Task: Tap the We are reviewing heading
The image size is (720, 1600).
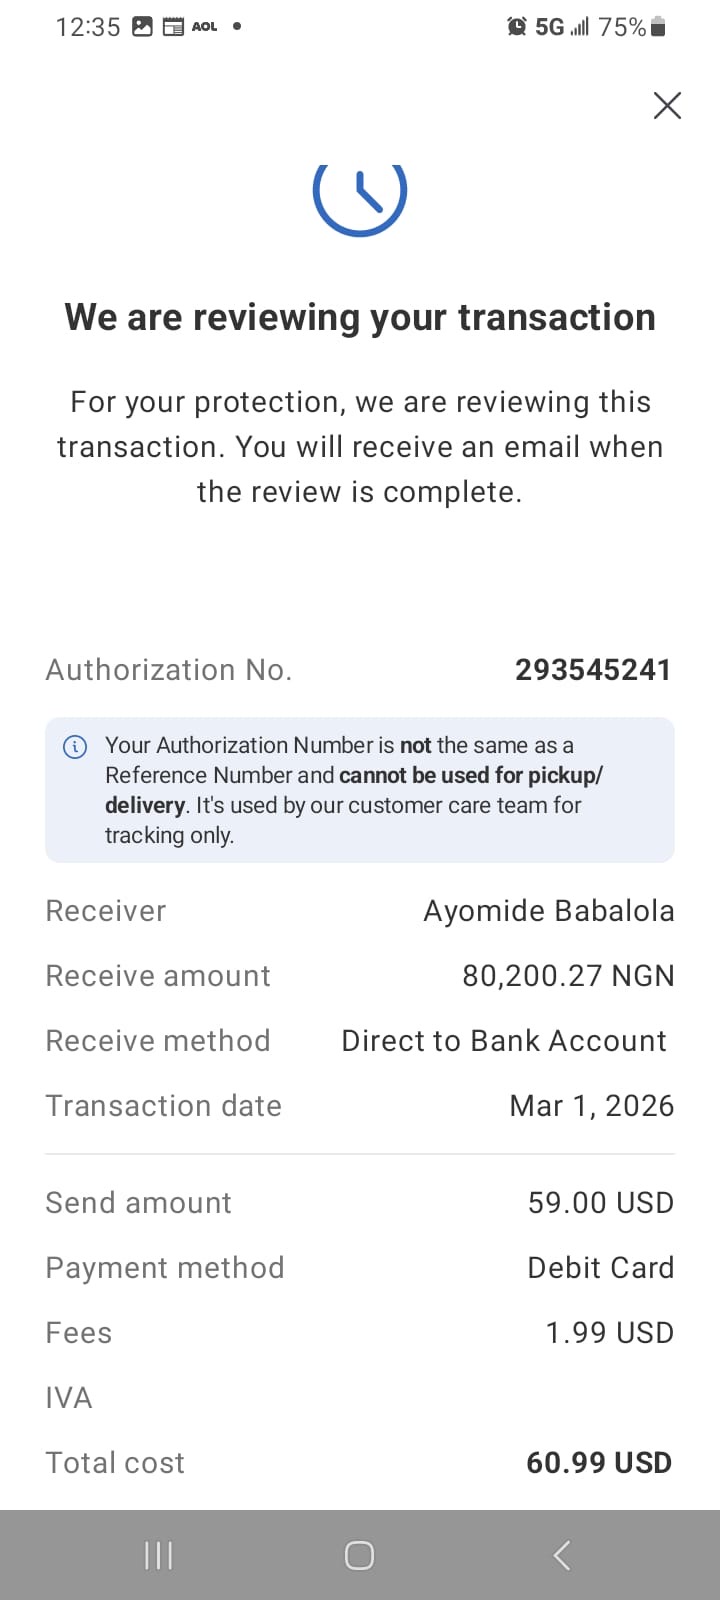Action: tap(360, 317)
